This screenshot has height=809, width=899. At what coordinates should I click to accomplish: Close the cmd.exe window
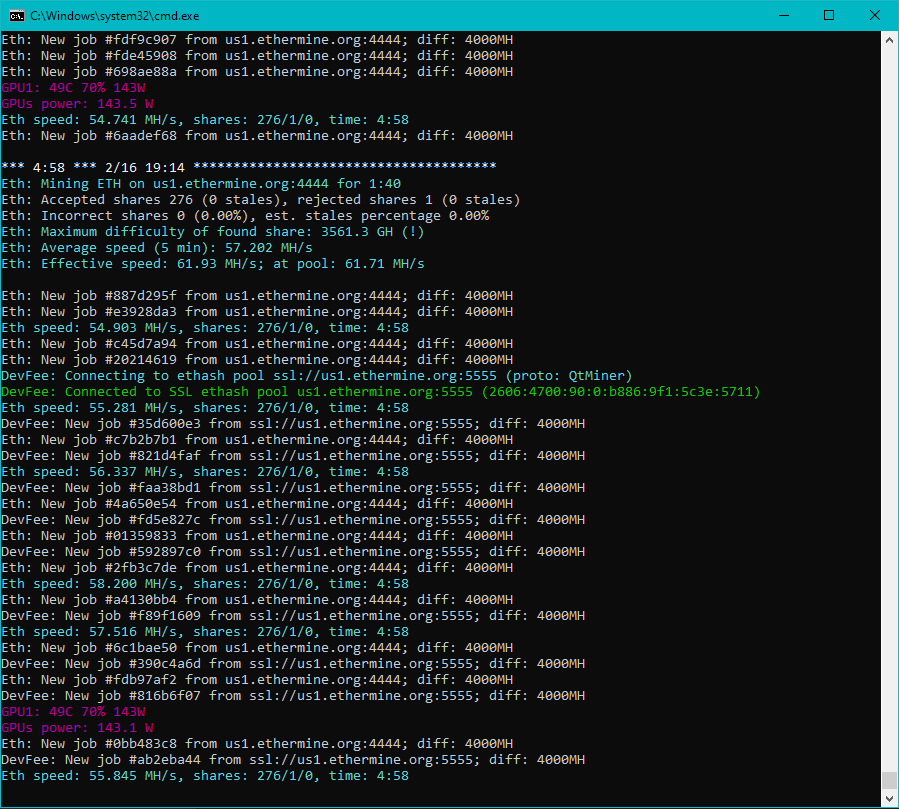click(874, 15)
